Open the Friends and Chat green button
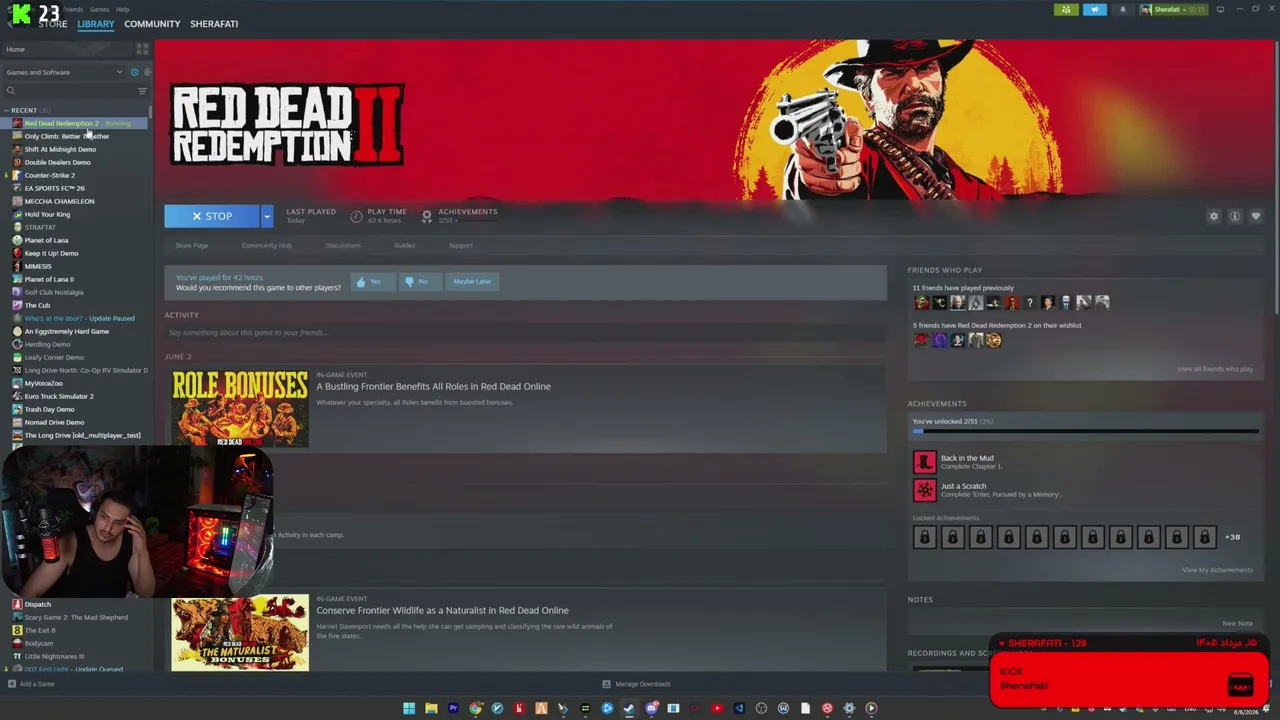Image resolution: width=1280 pixels, height=720 pixels. click(x=1066, y=10)
